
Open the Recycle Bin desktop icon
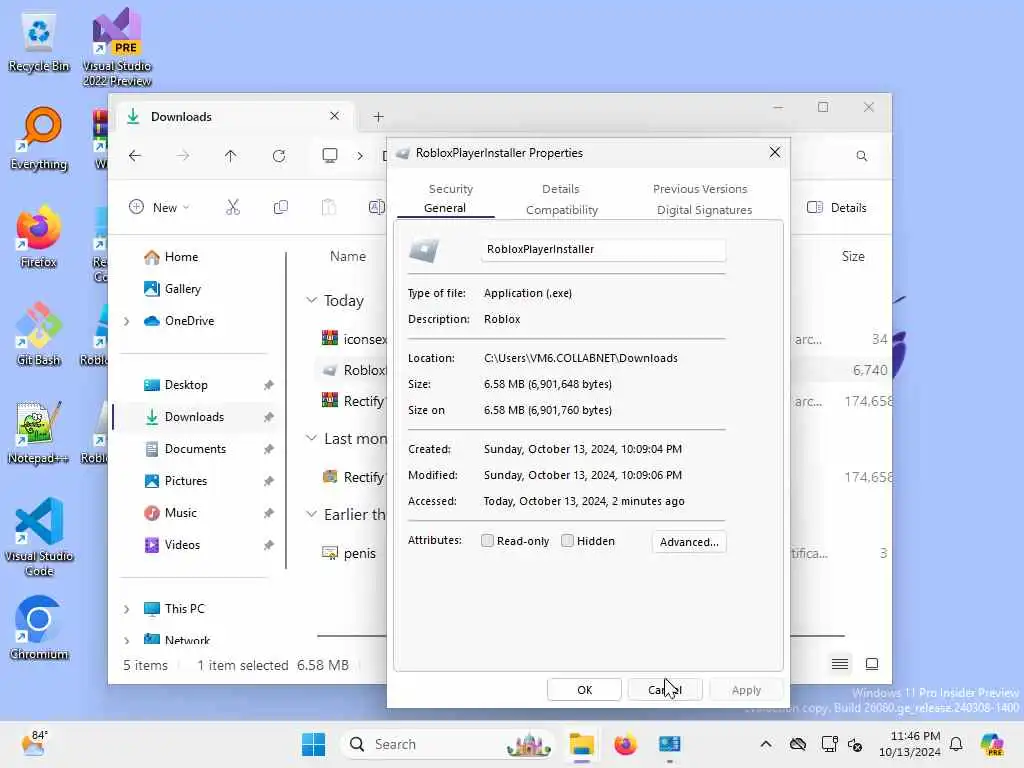pos(39,42)
